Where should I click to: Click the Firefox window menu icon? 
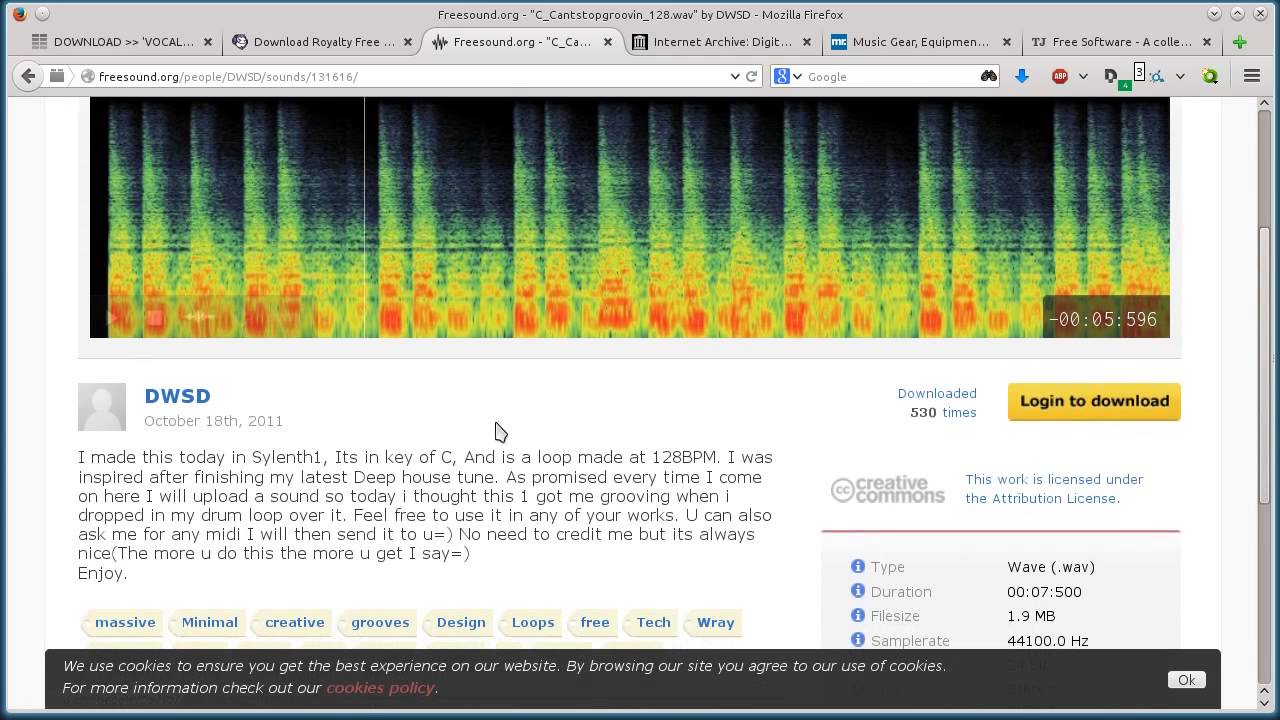(19, 14)
